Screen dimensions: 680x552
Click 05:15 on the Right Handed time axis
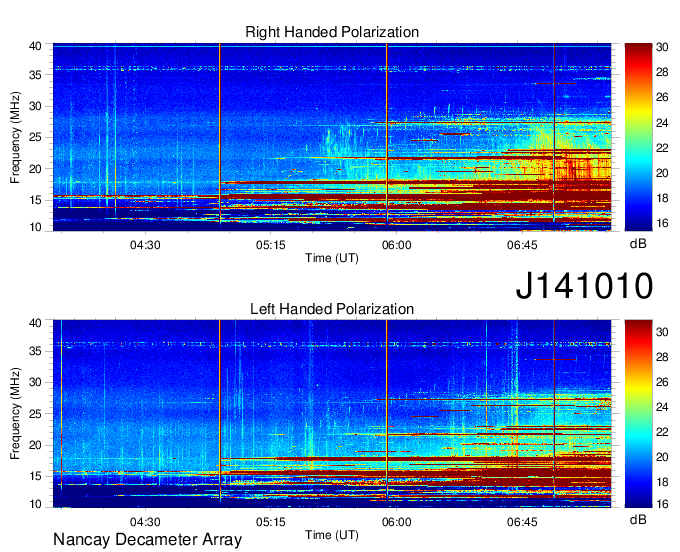(x=271, y=245)
